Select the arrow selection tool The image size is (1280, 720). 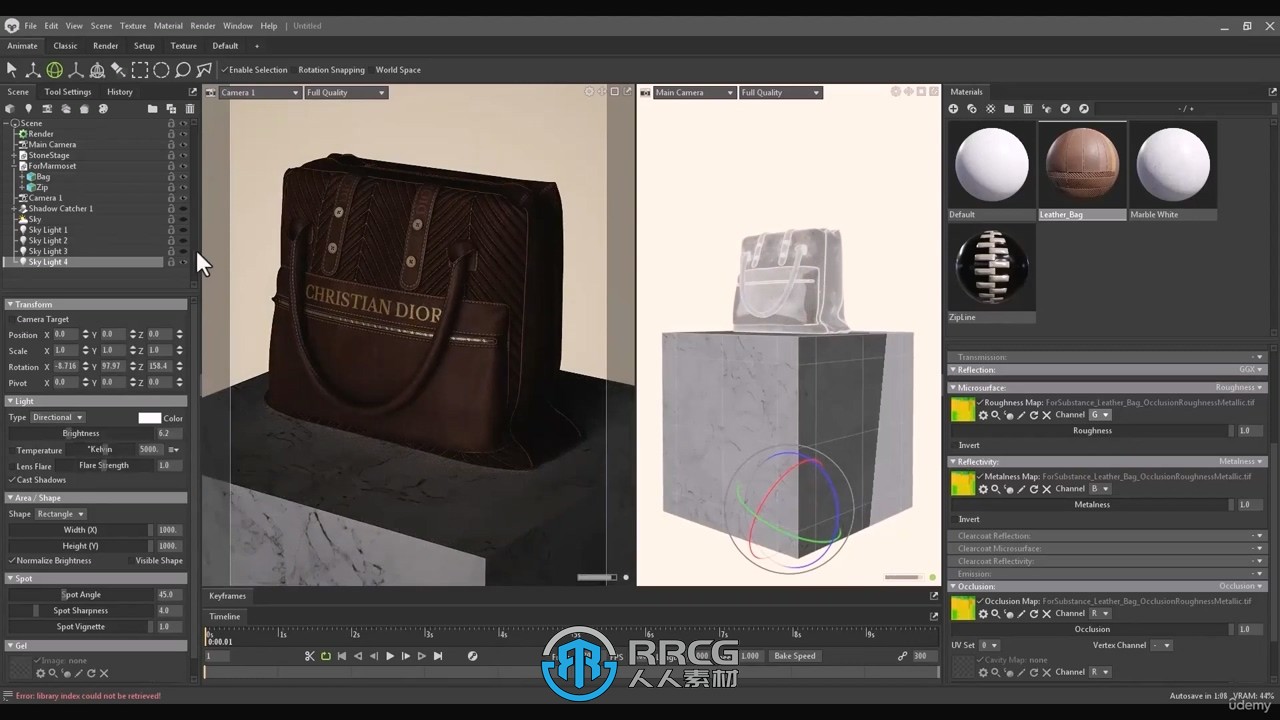[x=12, y=70]
